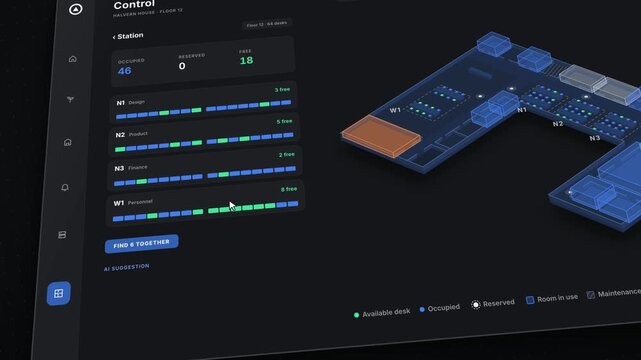Click the Halvern House Floor 12 subtitle
641x360 pixels.
pyautogui.click(x=148, y=13)
